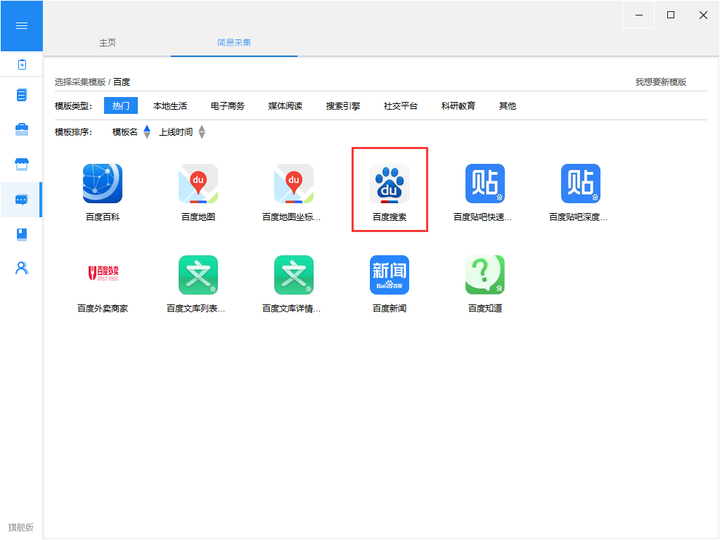Image resolution: width=720 pixels, height=540 pixels.
Task: Sort templates by 模板名 arrows
Action: tap(147, 132)
